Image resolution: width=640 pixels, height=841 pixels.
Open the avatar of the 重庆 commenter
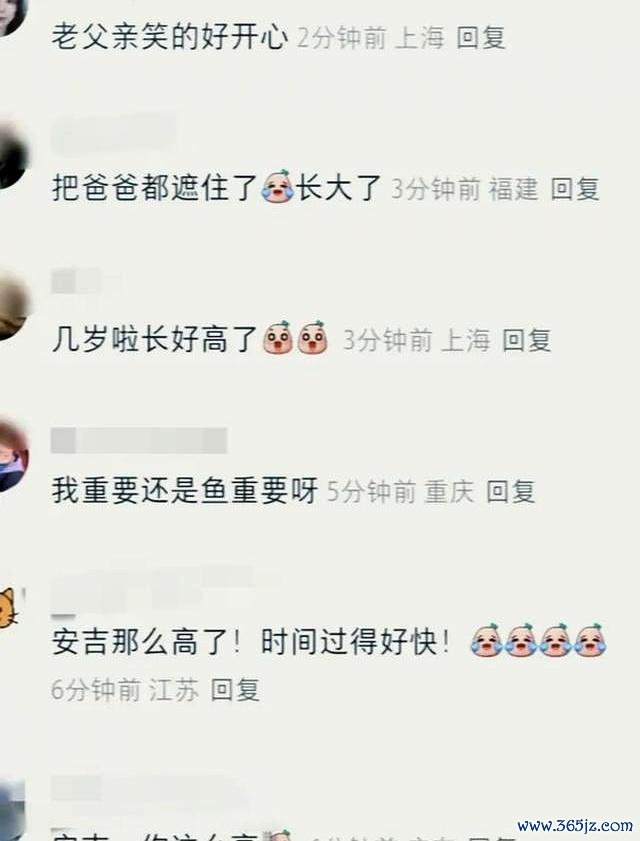(x=13, y=456)
